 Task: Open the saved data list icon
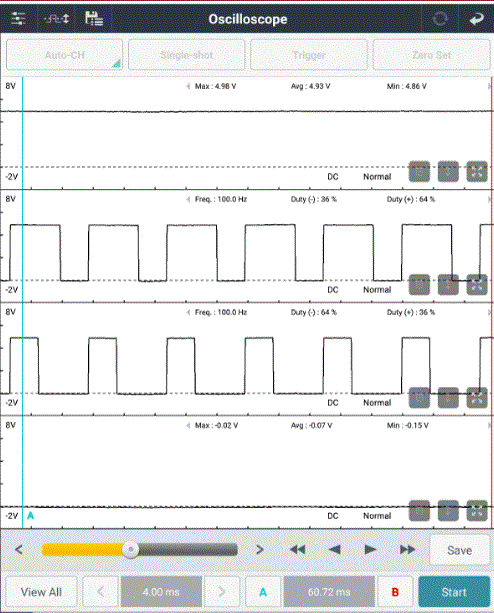(94, 18)
